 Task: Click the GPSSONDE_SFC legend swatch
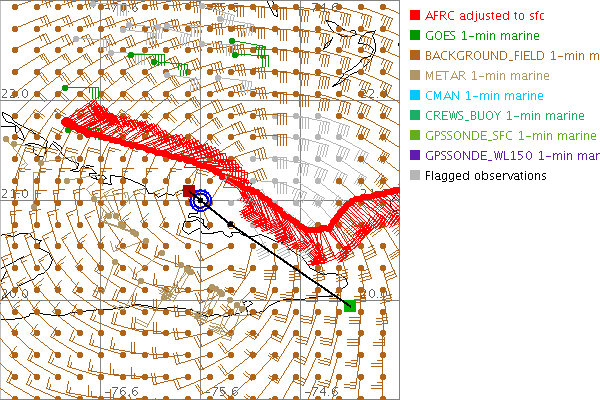coord(415,136)
